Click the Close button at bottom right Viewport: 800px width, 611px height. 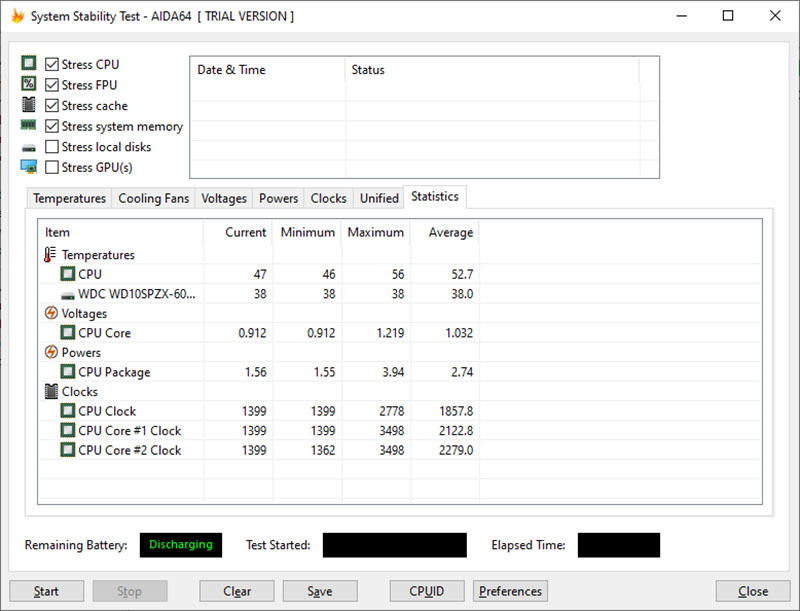point(753,591)
